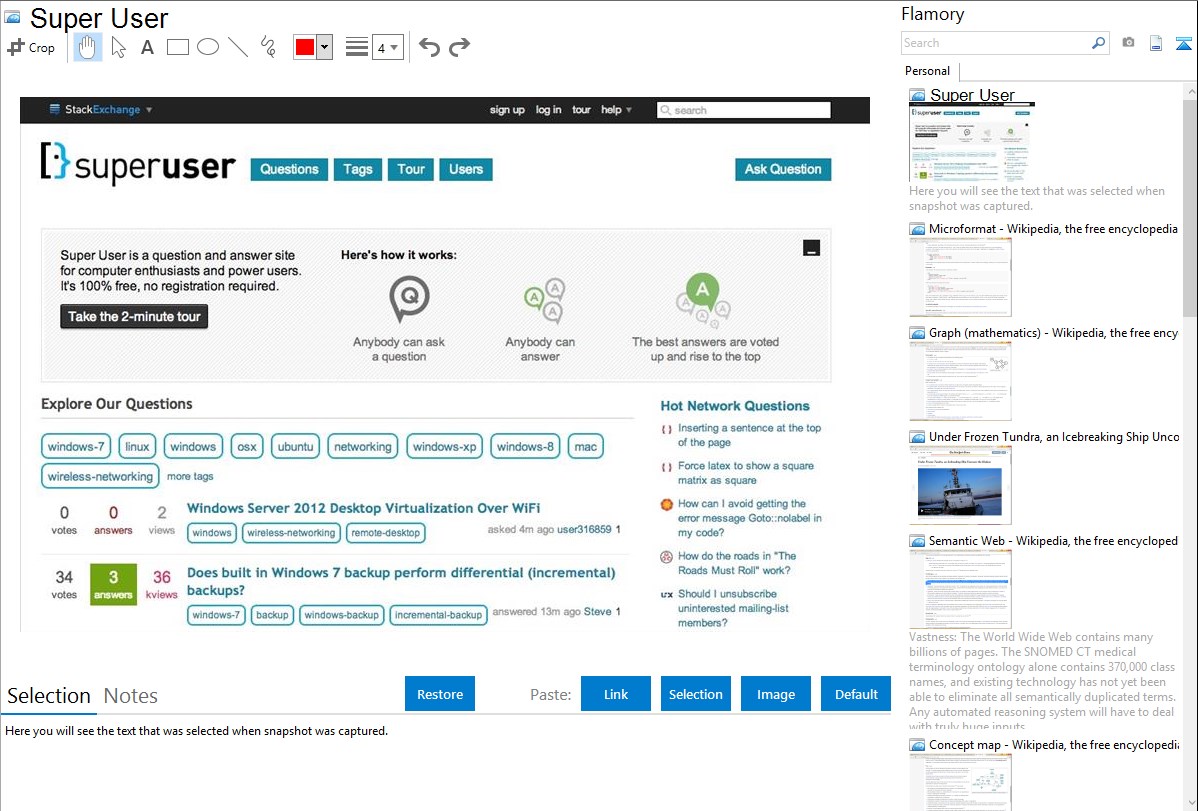Click the sign up link

click(x=507, y=110)
